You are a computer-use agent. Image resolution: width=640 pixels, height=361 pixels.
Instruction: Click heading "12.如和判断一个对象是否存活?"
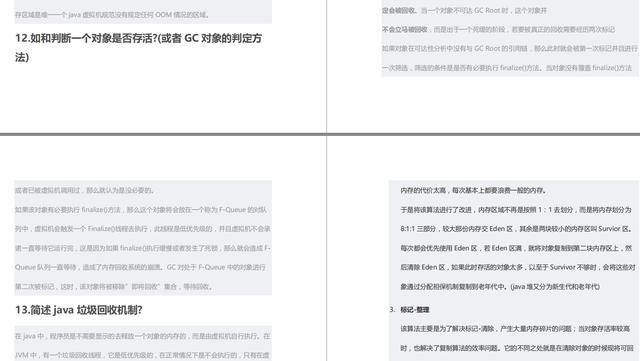[138, 48]
